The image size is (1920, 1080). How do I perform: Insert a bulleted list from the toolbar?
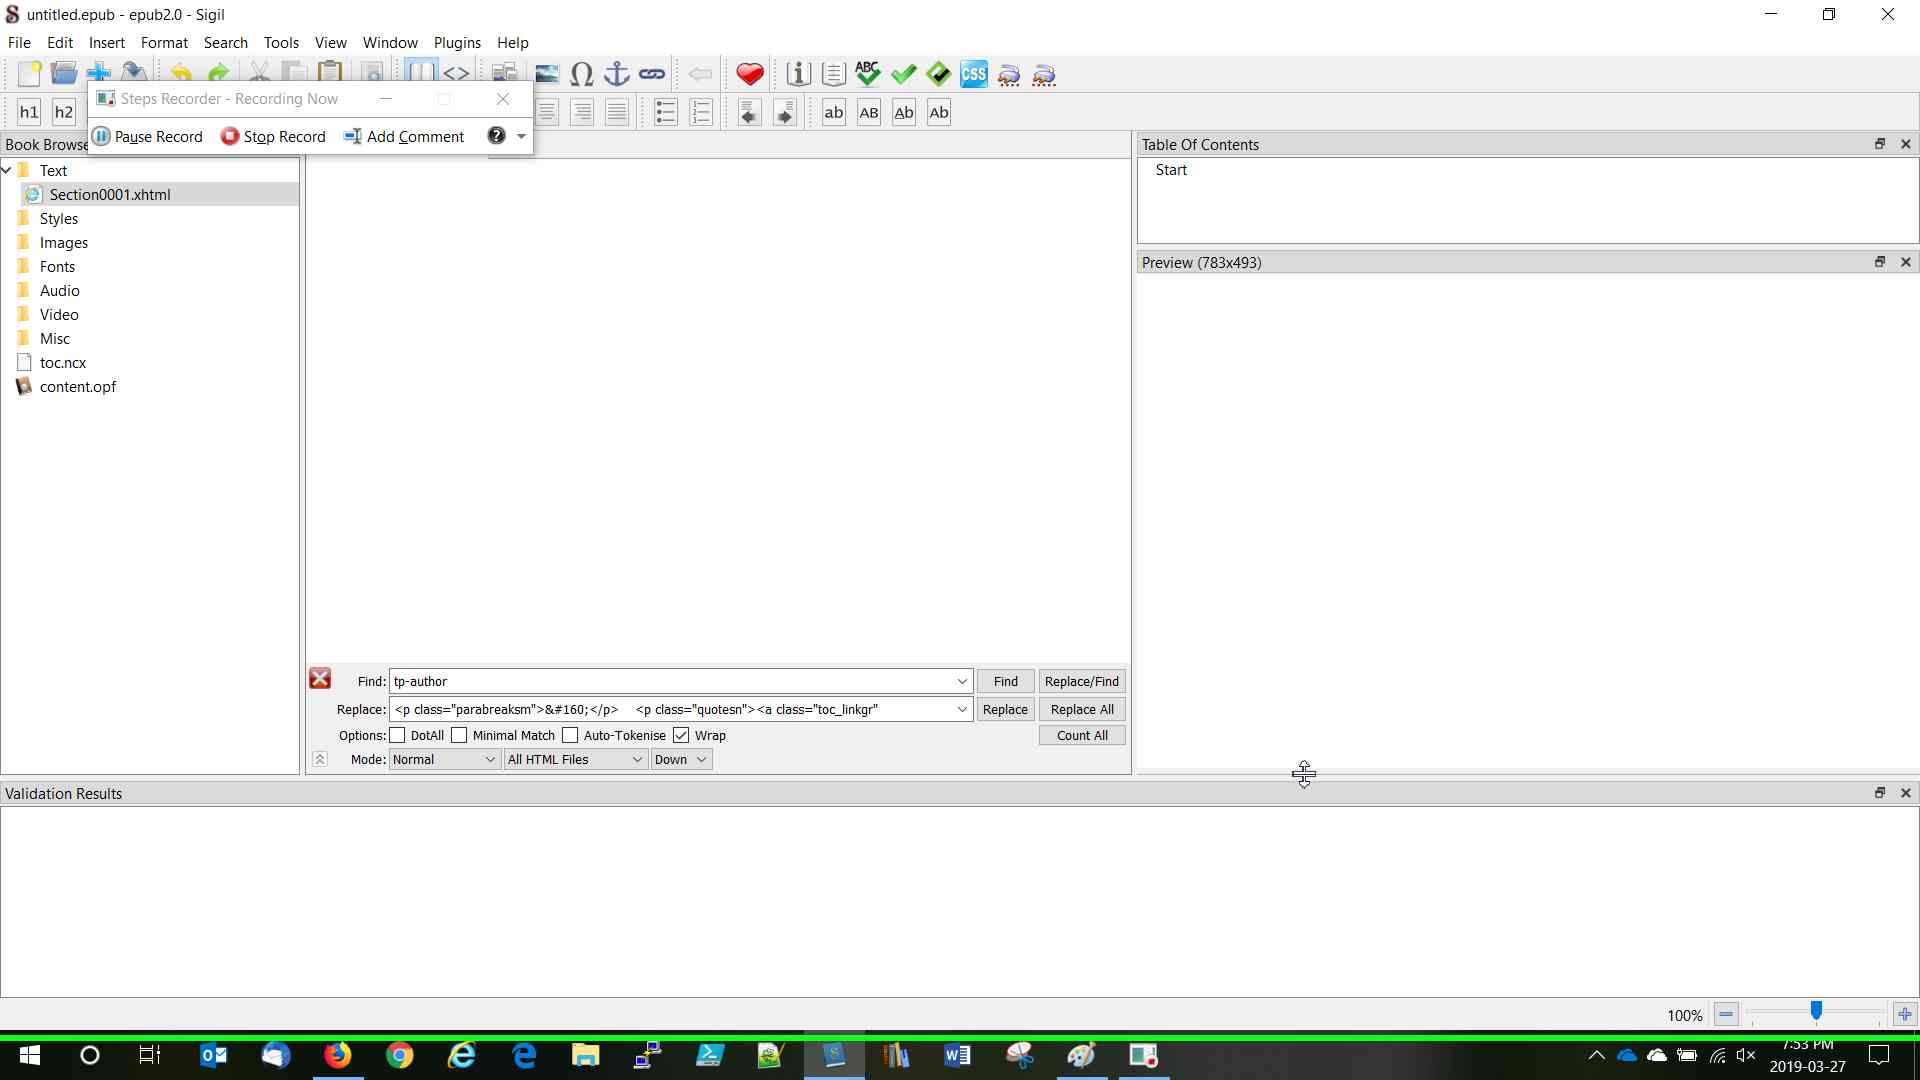[x=666, y=112]
